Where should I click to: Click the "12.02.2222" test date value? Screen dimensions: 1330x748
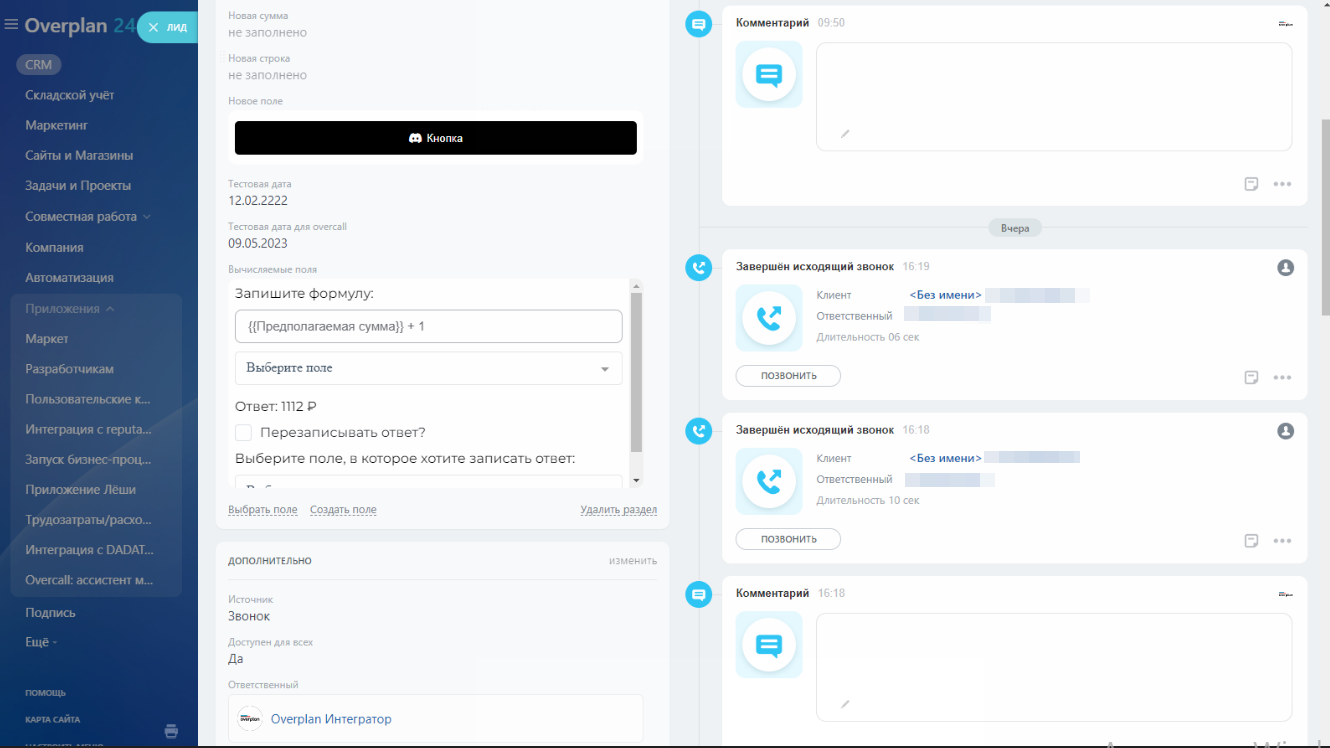point(258,201)
